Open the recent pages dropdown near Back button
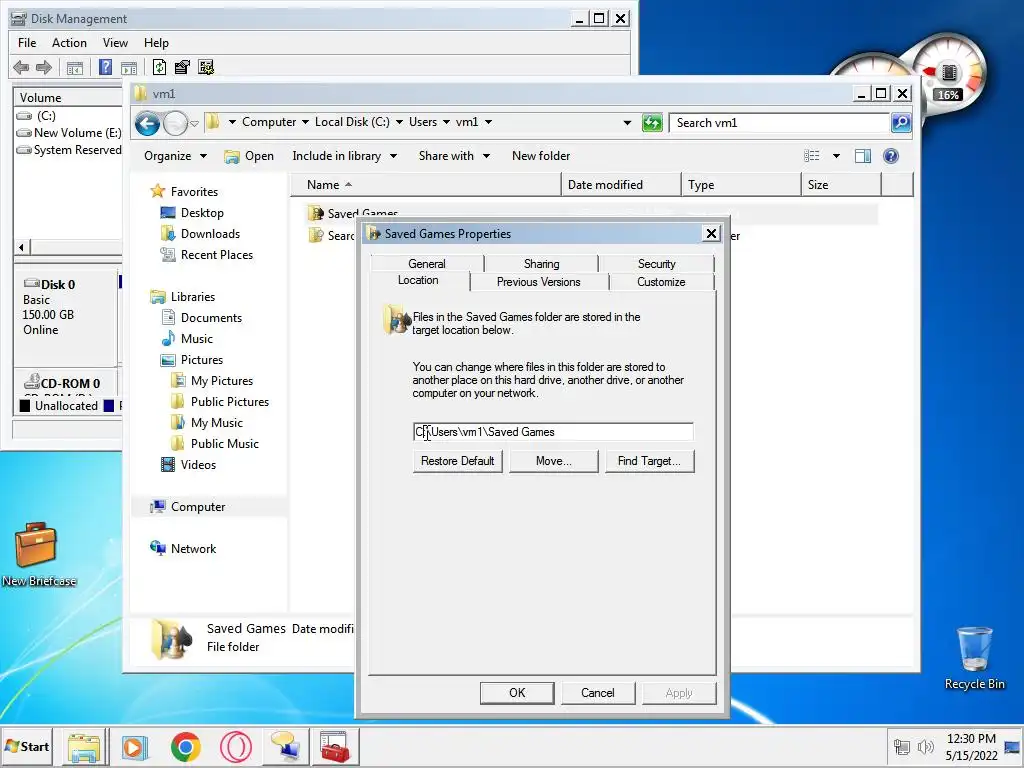1024x768 pixels. (x=194, y=123)
